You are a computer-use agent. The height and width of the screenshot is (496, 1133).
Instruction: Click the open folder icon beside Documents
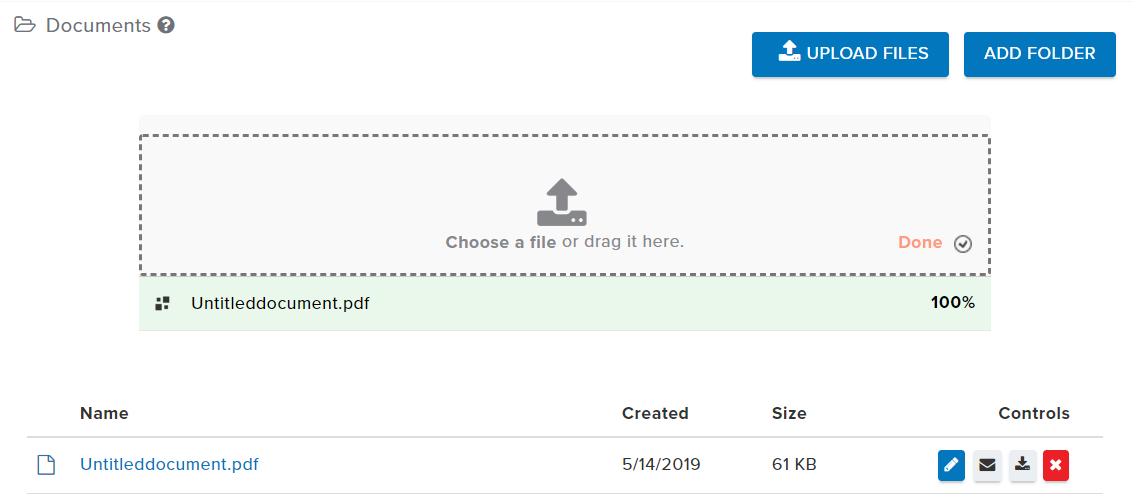25,26
